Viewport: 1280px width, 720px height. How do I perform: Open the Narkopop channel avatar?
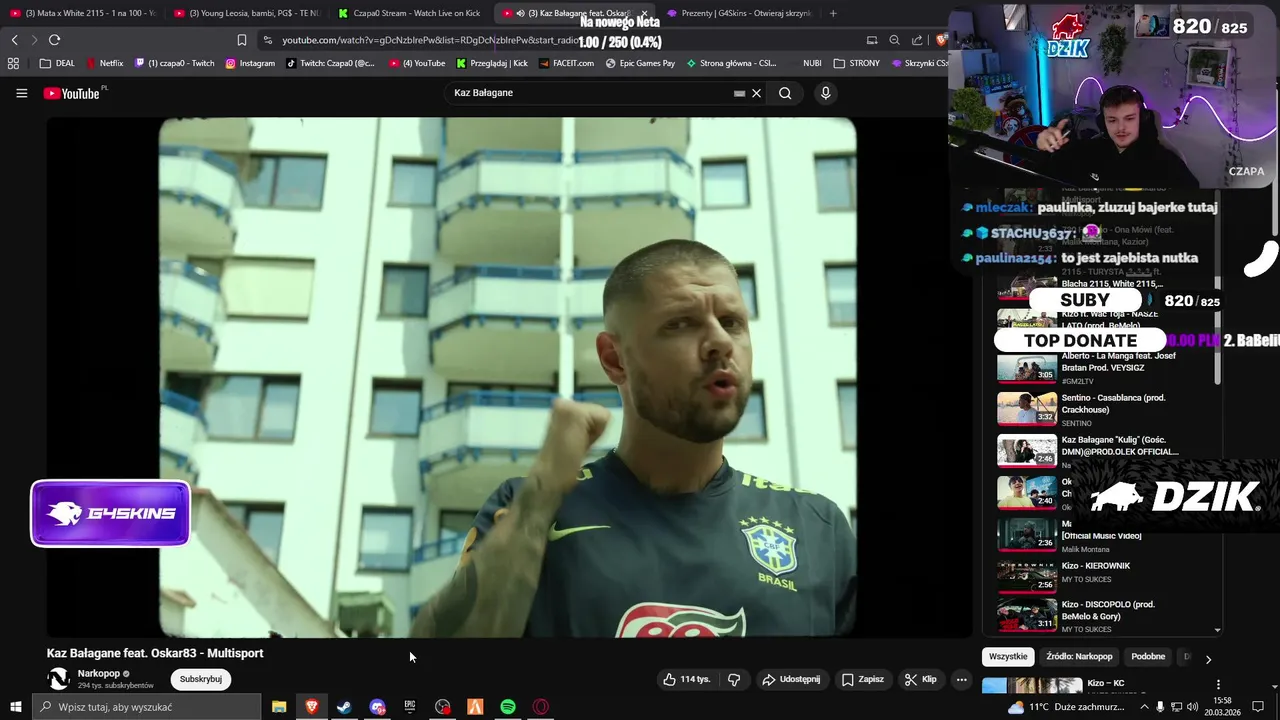59,679
